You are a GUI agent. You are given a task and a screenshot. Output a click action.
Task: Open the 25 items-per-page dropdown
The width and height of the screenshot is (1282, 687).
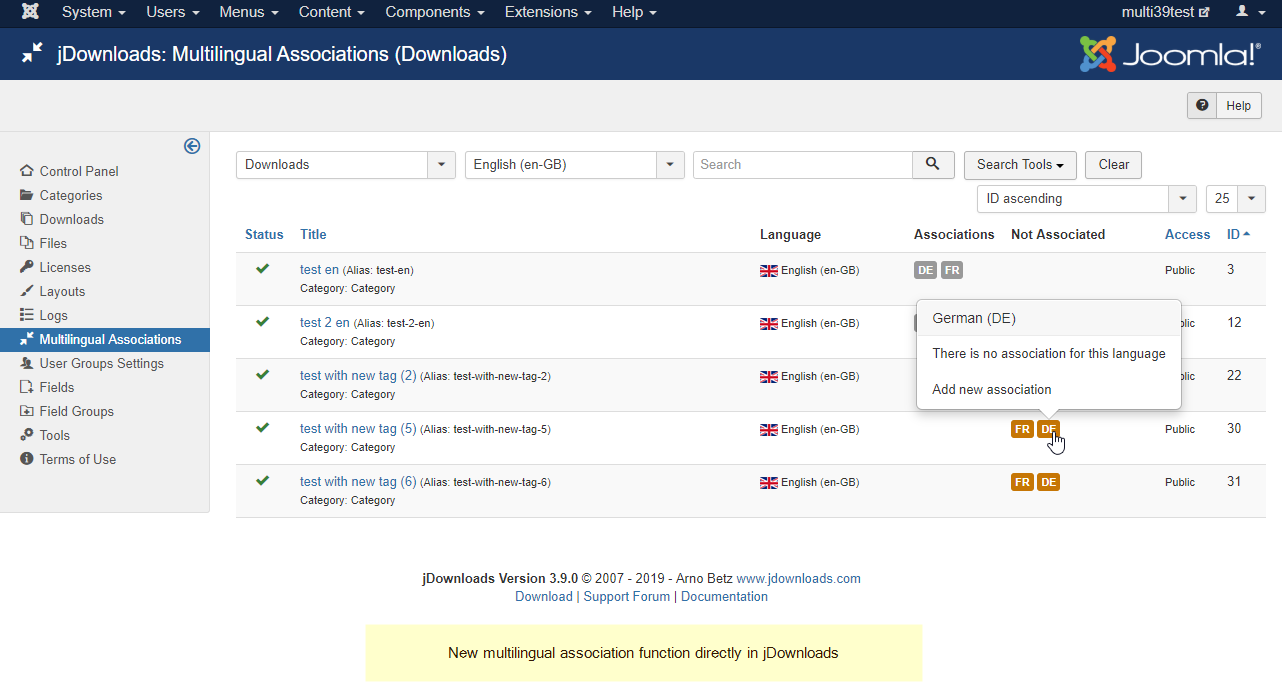[x=1236, y=199]
